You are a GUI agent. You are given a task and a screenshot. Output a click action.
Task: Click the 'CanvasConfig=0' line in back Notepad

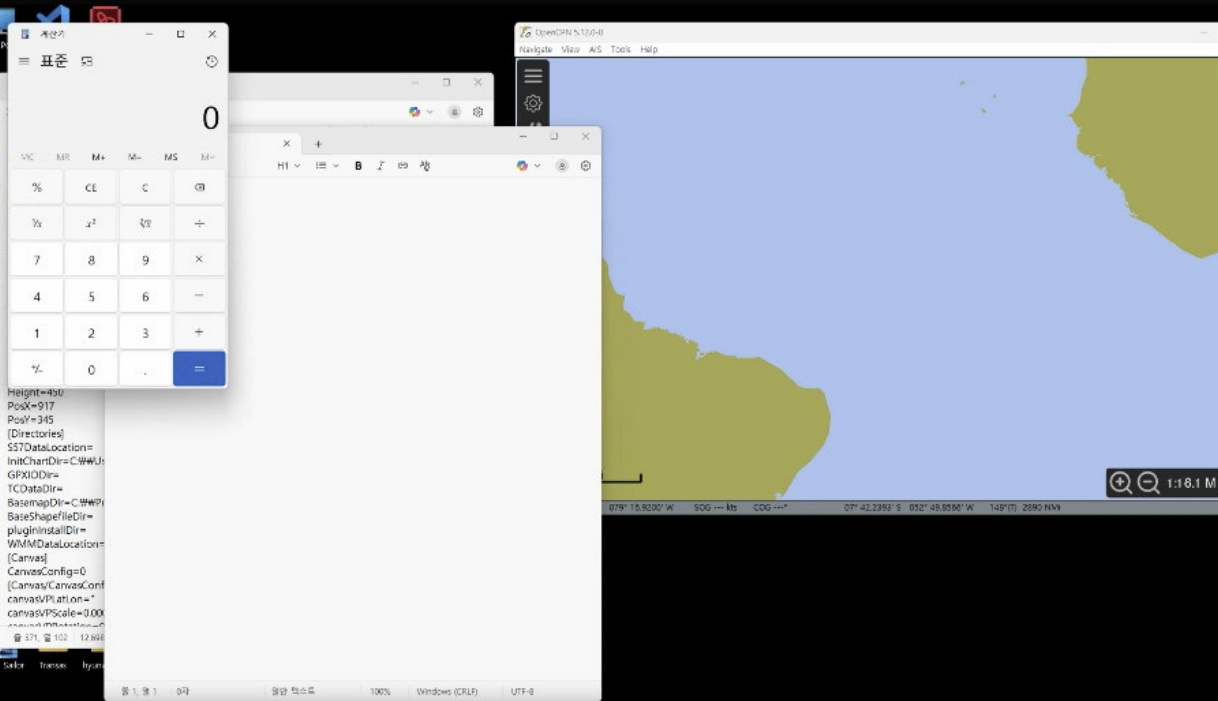47,571
